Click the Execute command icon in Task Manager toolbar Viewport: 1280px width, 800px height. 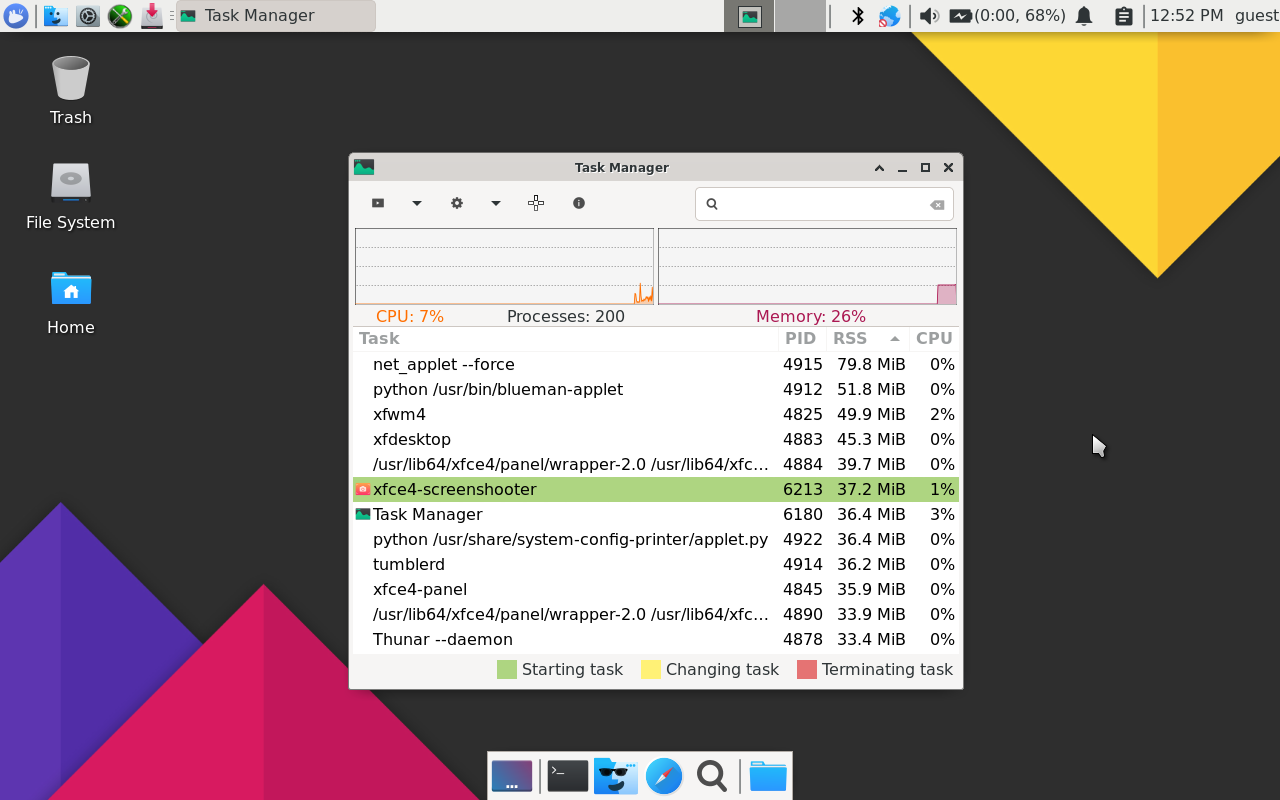378,203
